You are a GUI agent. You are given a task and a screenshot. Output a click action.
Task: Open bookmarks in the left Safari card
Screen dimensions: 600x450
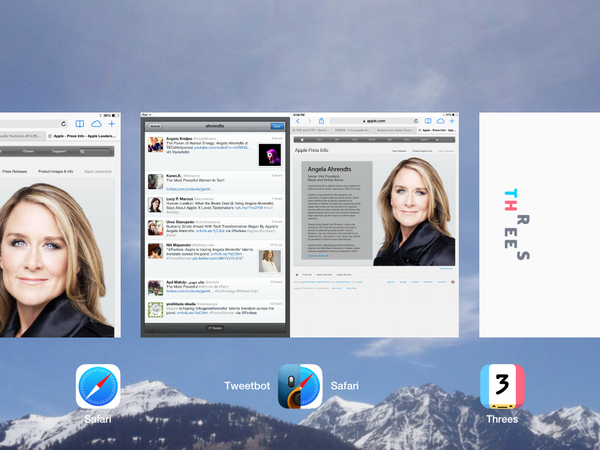(80, 124)
